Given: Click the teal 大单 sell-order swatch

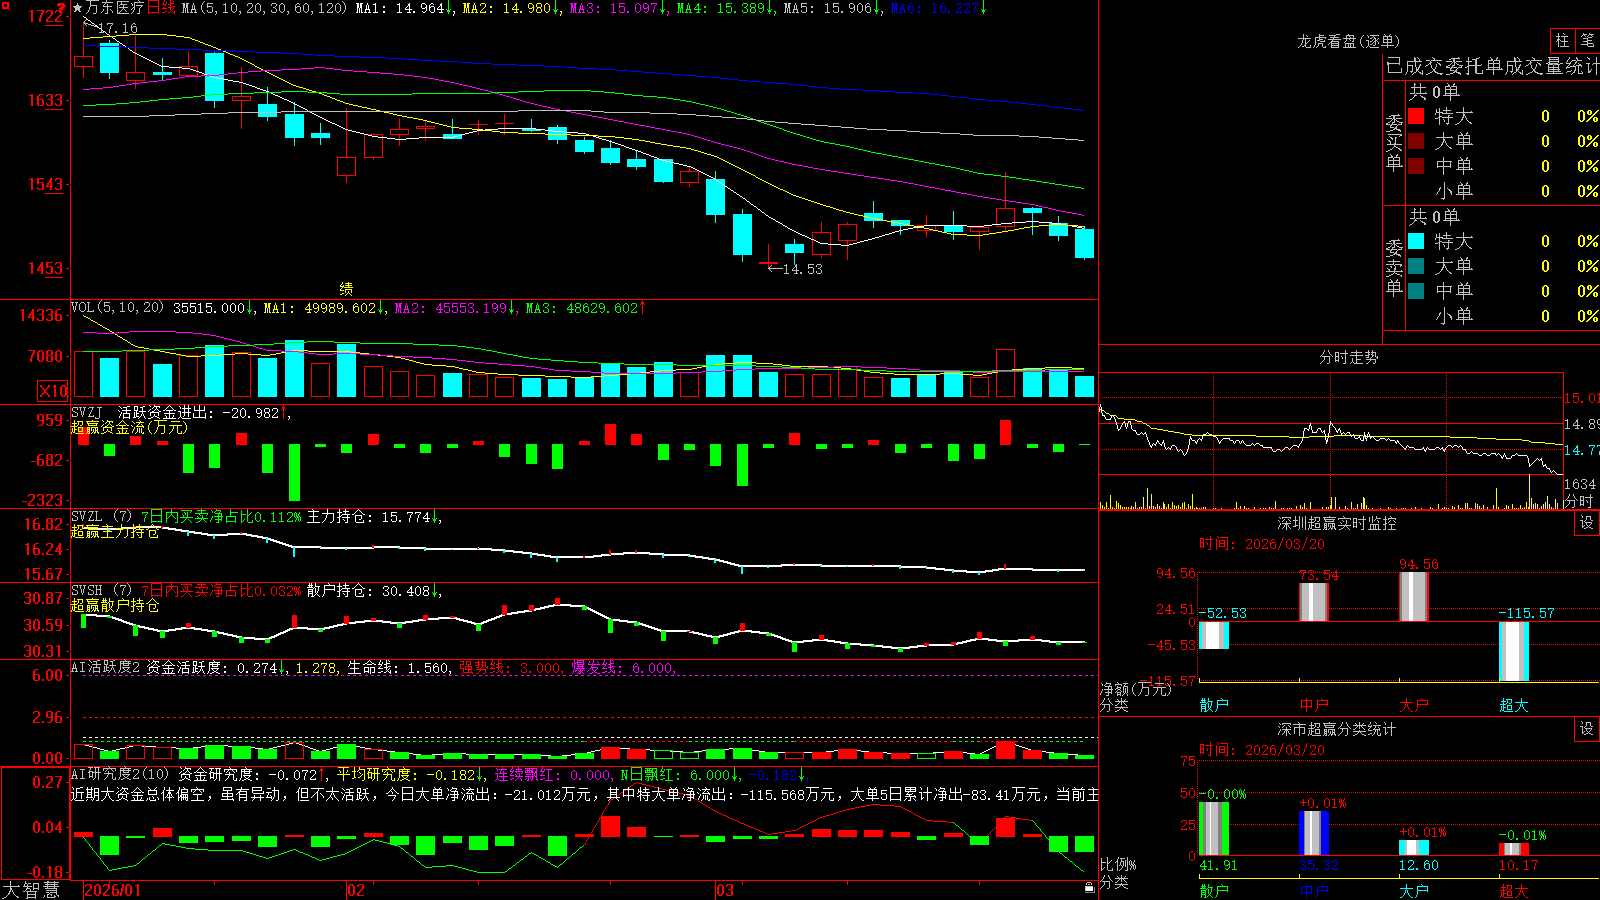Looking at the screenshot, I should pos(1416,266).
